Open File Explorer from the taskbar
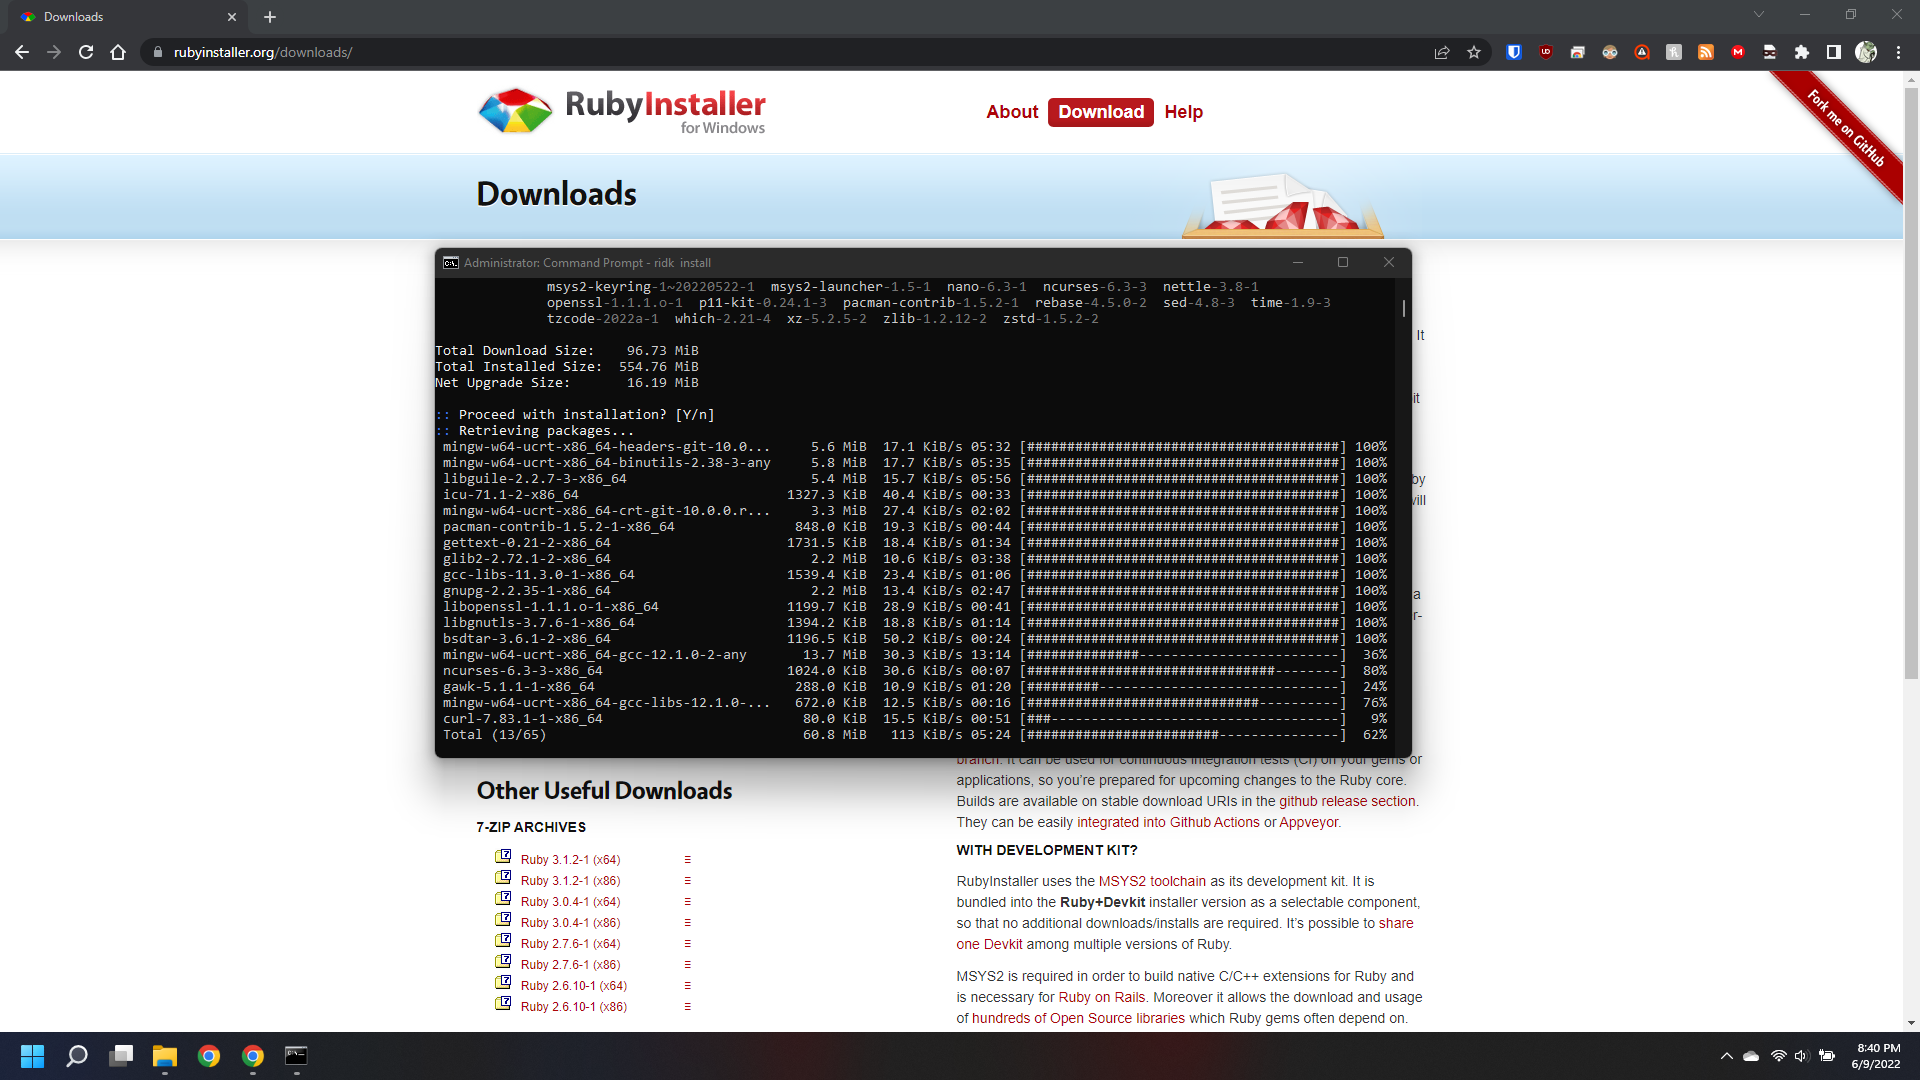The width and height of the screenshot is (1920, 1080). coord(165,1056)
